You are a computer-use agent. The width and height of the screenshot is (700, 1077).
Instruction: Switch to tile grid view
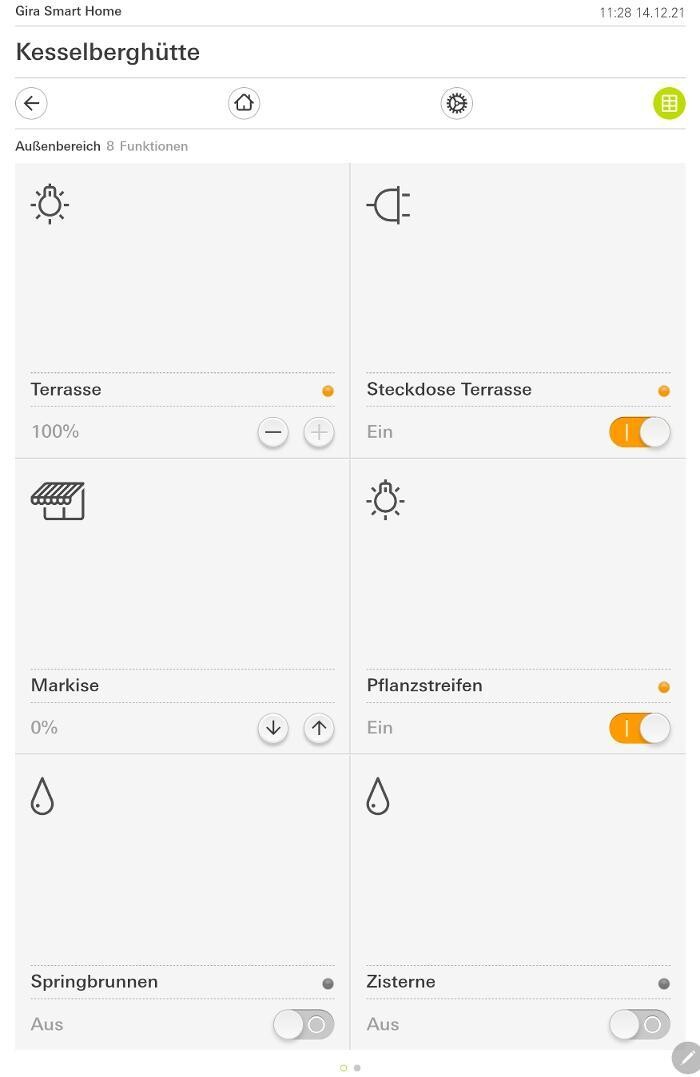coord(669,103)
